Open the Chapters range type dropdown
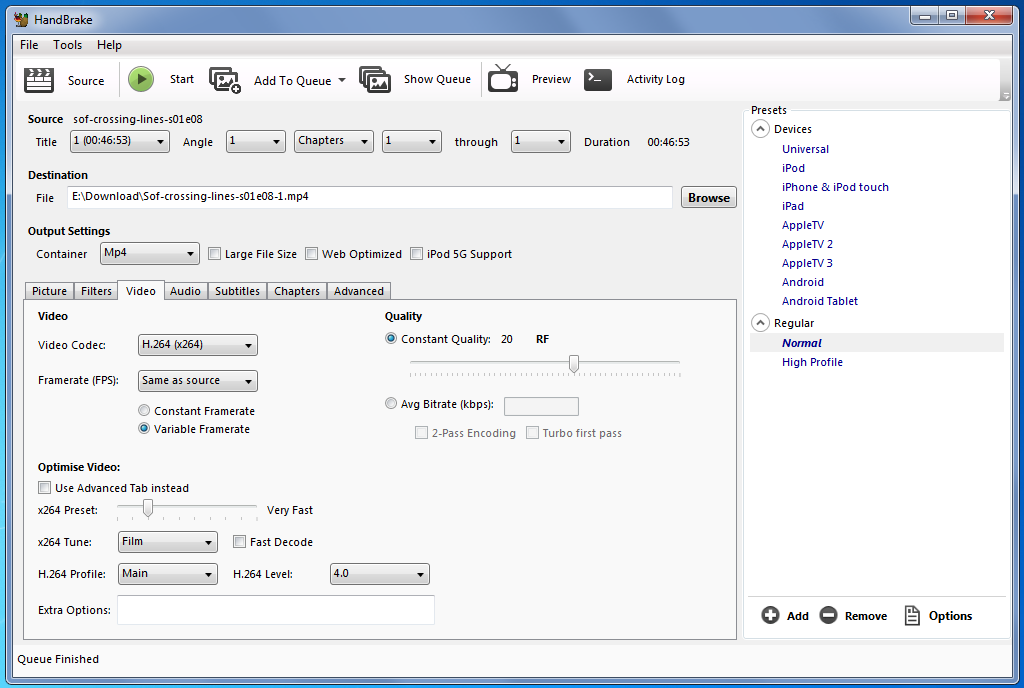Screen dimensions: 1024x688 (334, 141)
